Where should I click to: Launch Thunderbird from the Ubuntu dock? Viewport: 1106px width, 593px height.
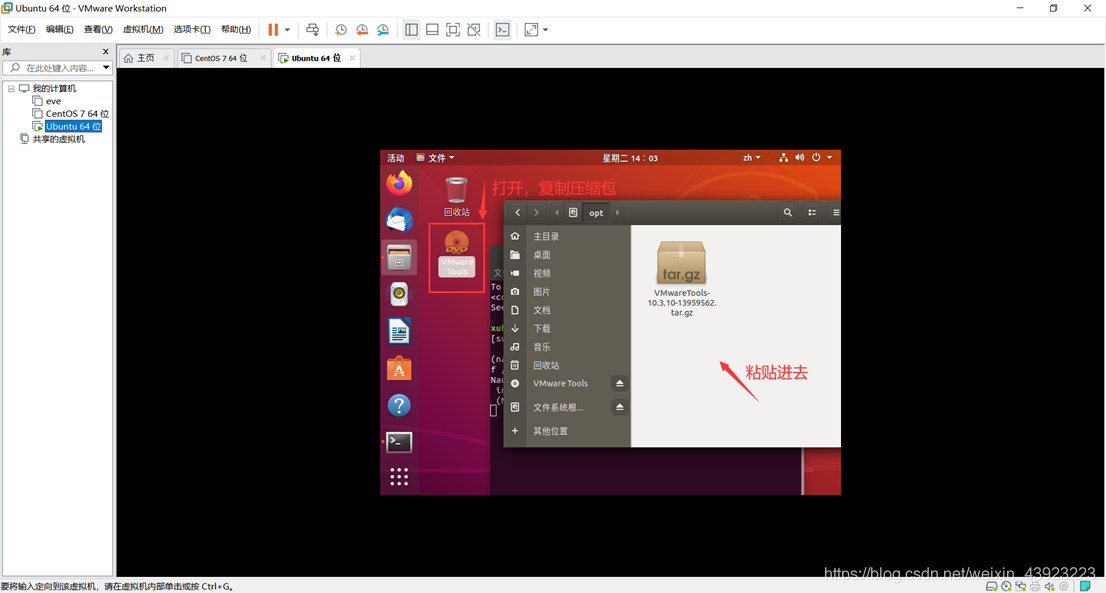tap(399, 221)
